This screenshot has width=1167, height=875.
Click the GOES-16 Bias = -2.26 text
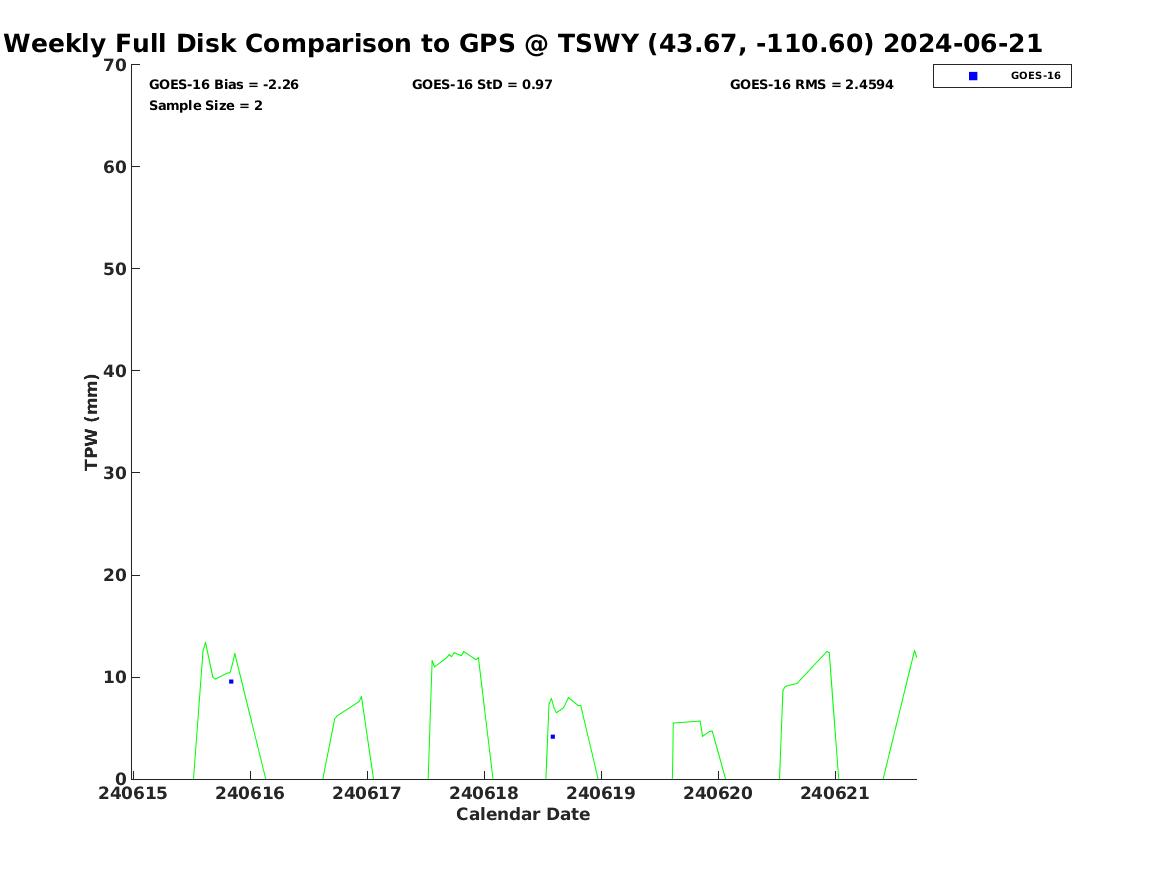pyautogui.click(x=223, y=85)
